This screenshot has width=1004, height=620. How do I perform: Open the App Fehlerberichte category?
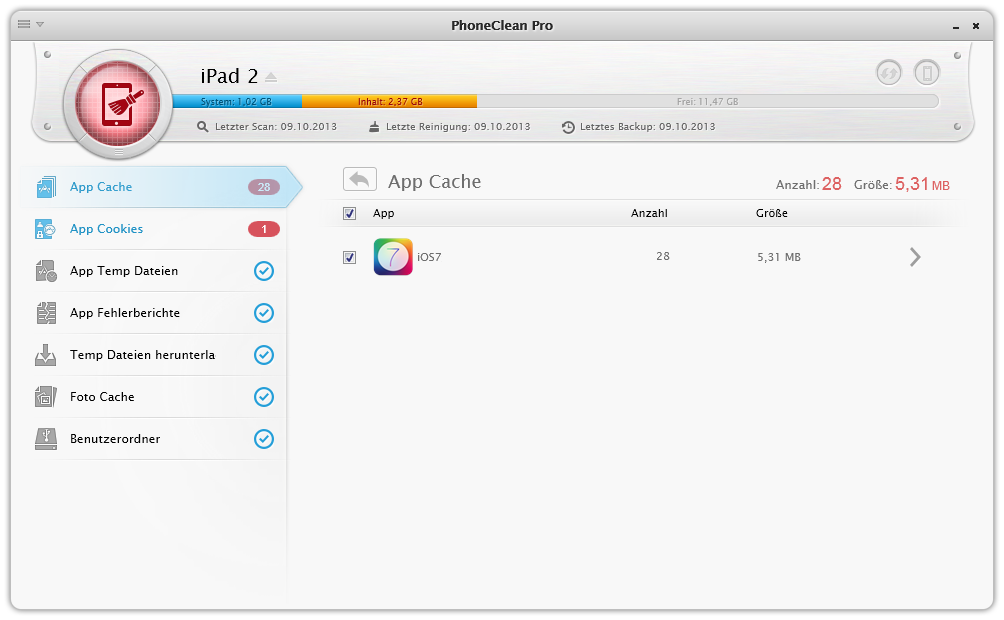coord(154,313)
